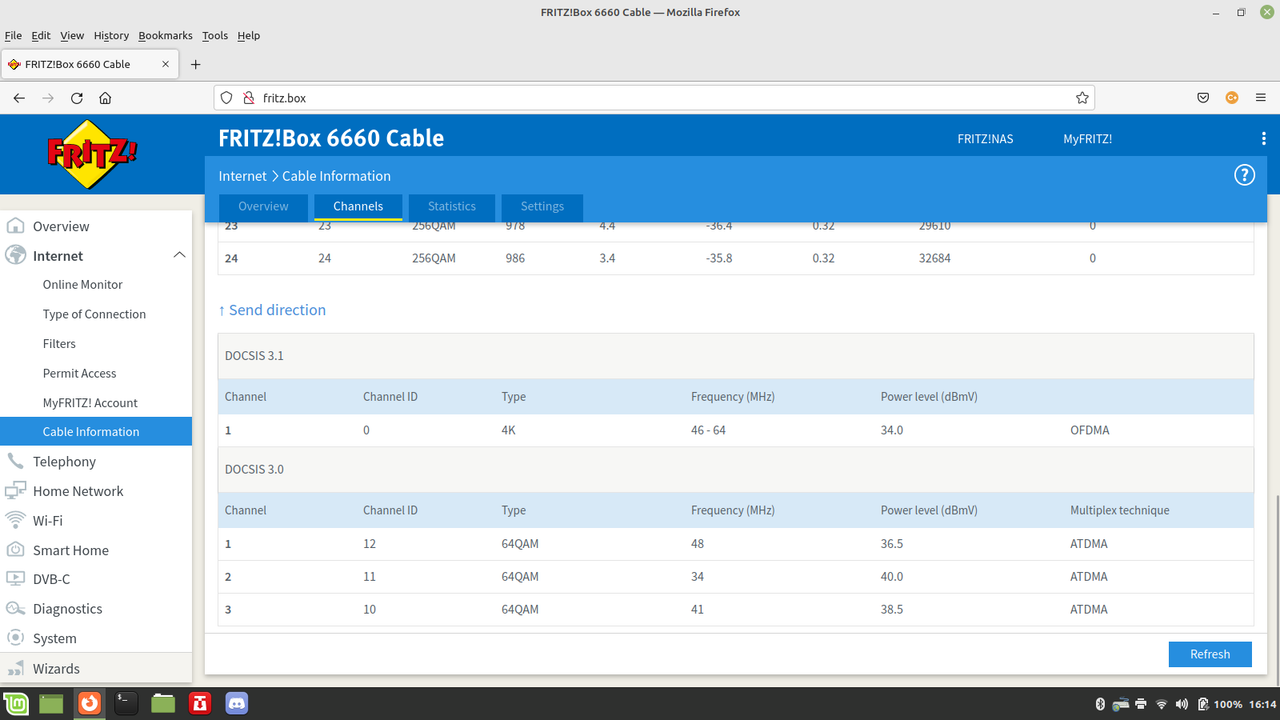
Task: Click the Bluetooth tray icon
Action: tap(1099, 704)
